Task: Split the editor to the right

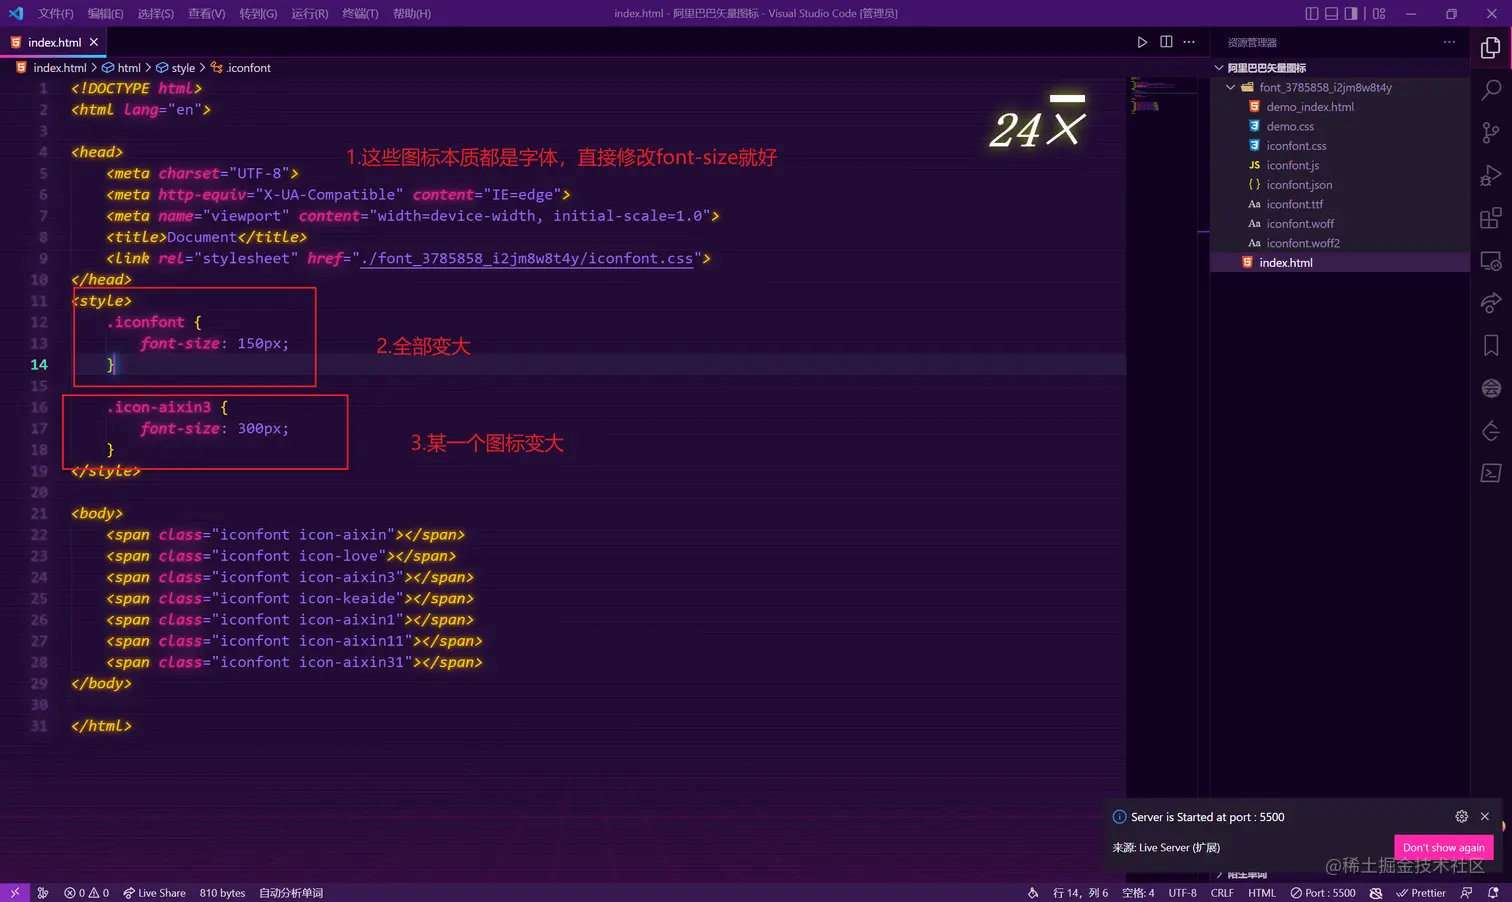Action: tap(1166, 42)
